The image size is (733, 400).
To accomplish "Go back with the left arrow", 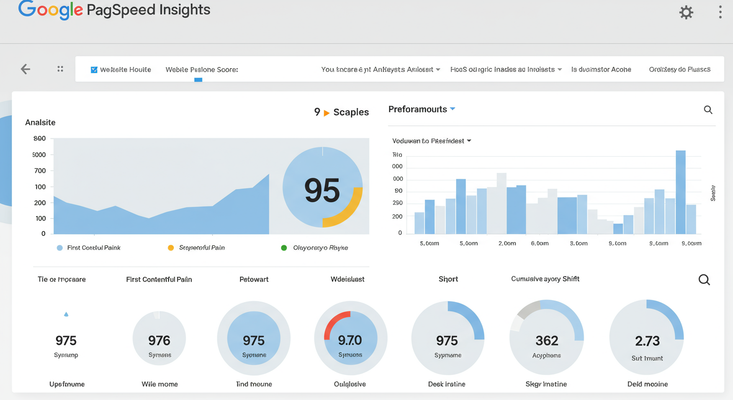I will 25,69.
